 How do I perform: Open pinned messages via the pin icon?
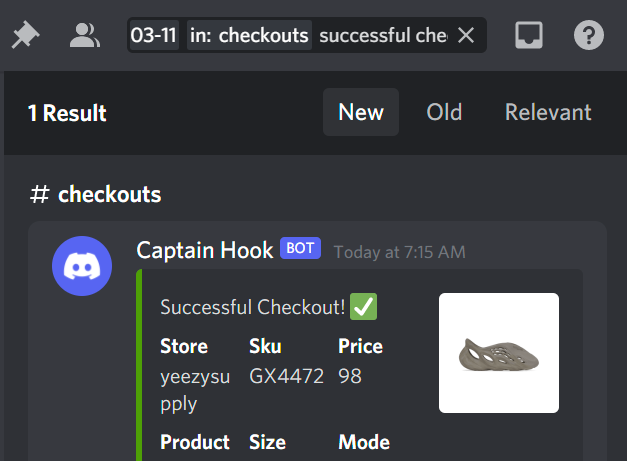(26, 35)
